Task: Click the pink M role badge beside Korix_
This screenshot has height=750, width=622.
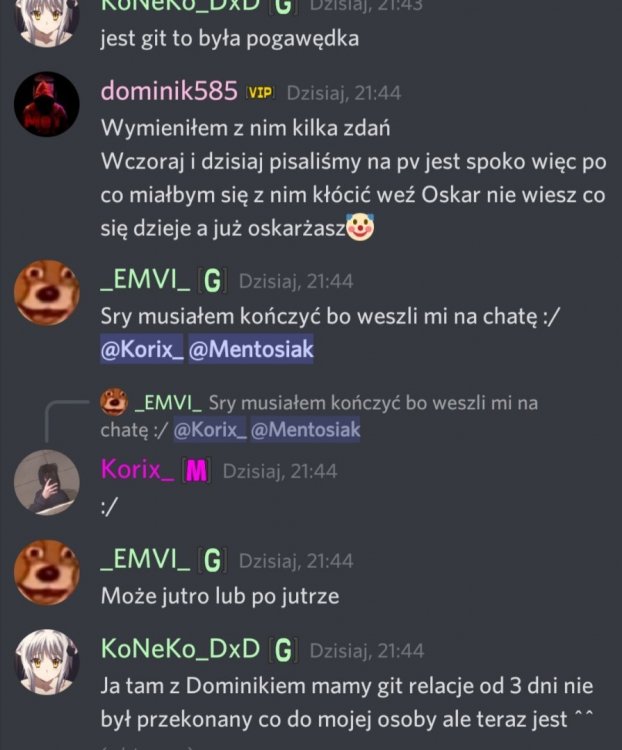Action: pyautogui.click(x=196, y=471)
